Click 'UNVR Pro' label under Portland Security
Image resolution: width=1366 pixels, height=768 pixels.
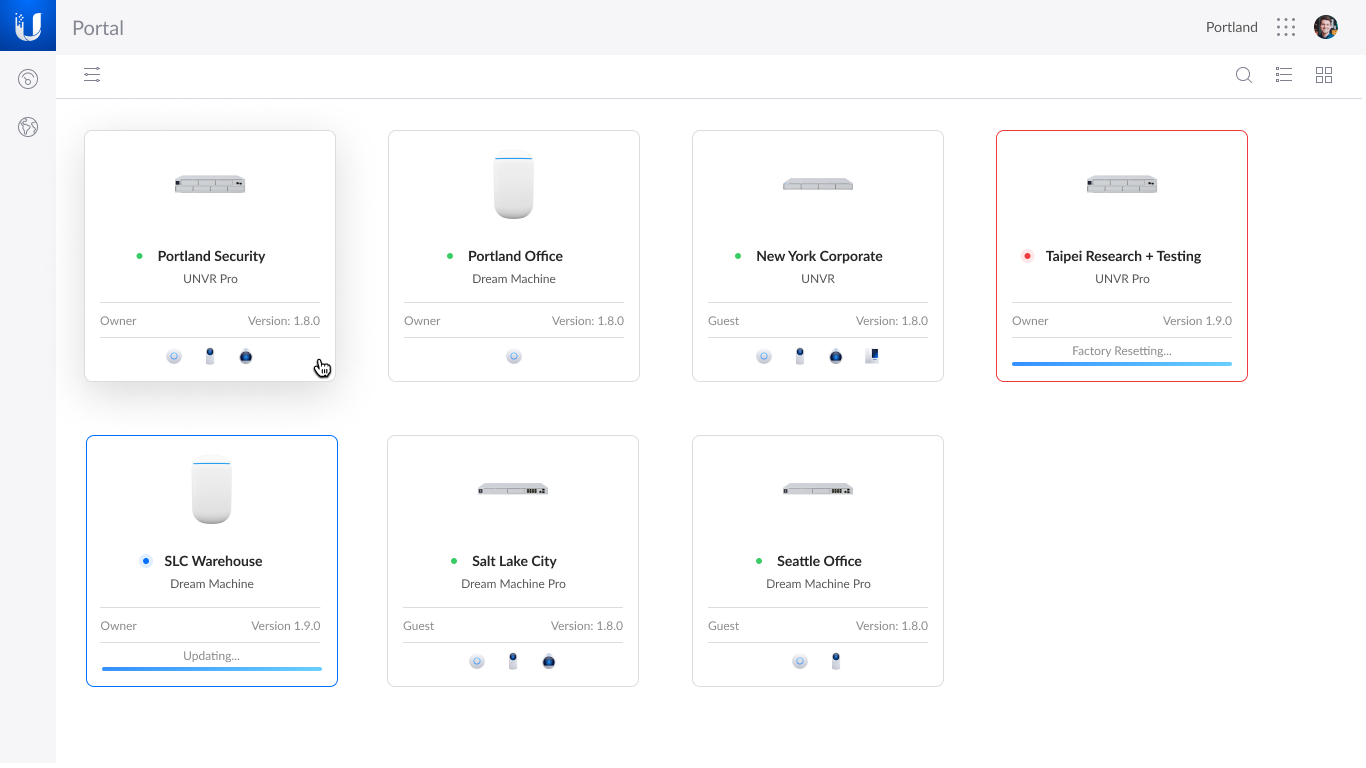click(x=210, y=279)
